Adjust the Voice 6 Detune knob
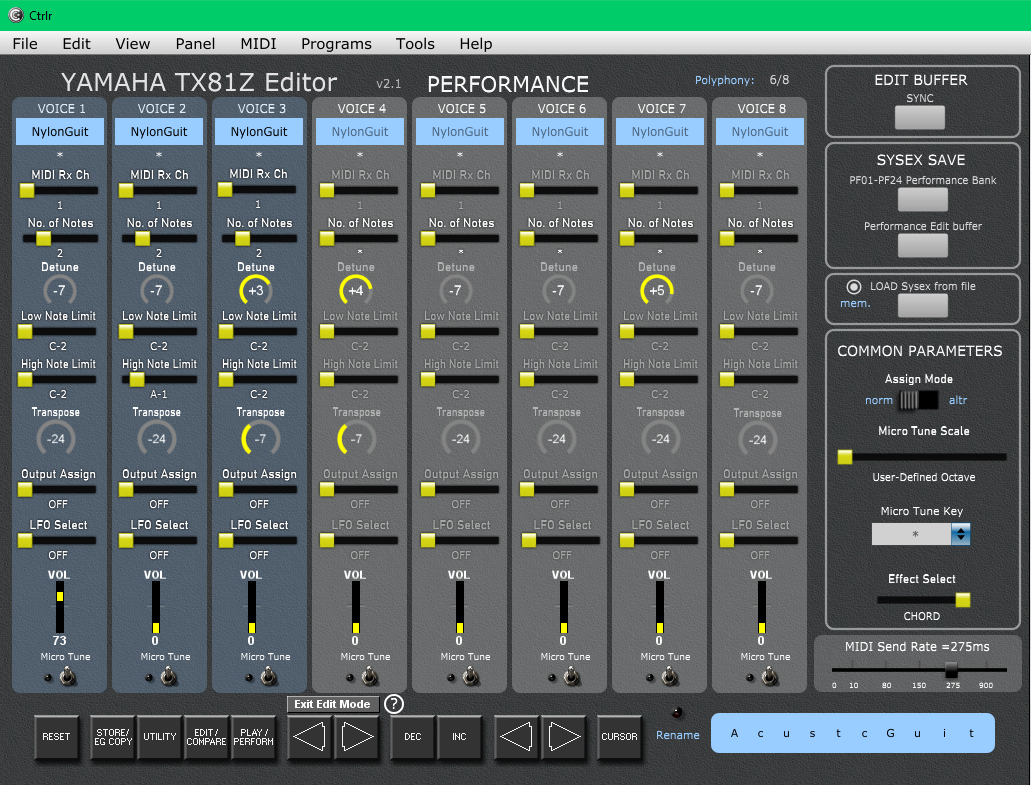This screenshot has width=1031, height=785. coord(558,290)
